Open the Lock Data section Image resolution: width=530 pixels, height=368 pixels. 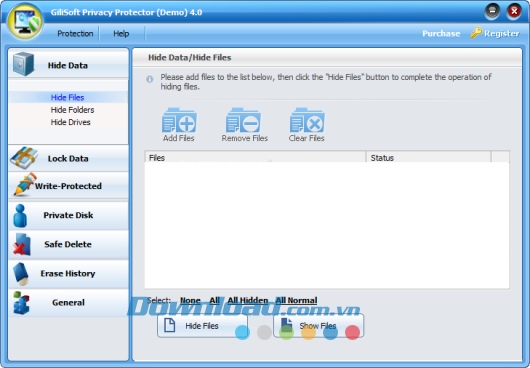click(68, 158)
